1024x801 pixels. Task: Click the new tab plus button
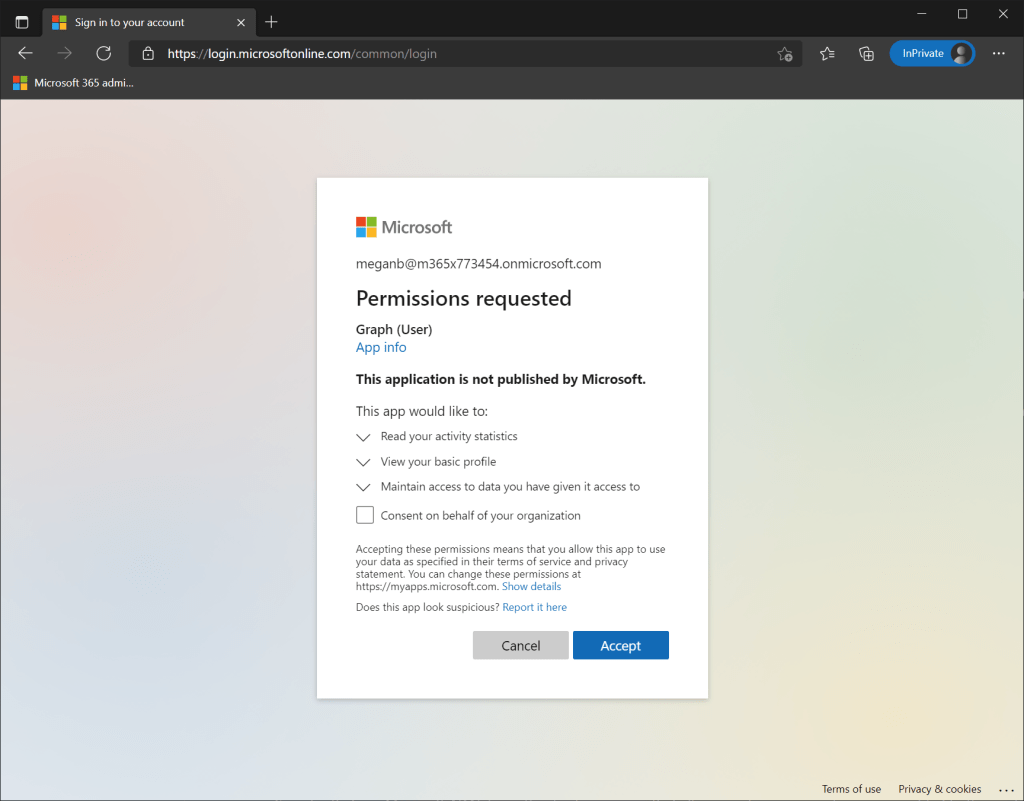pos(271,22)
